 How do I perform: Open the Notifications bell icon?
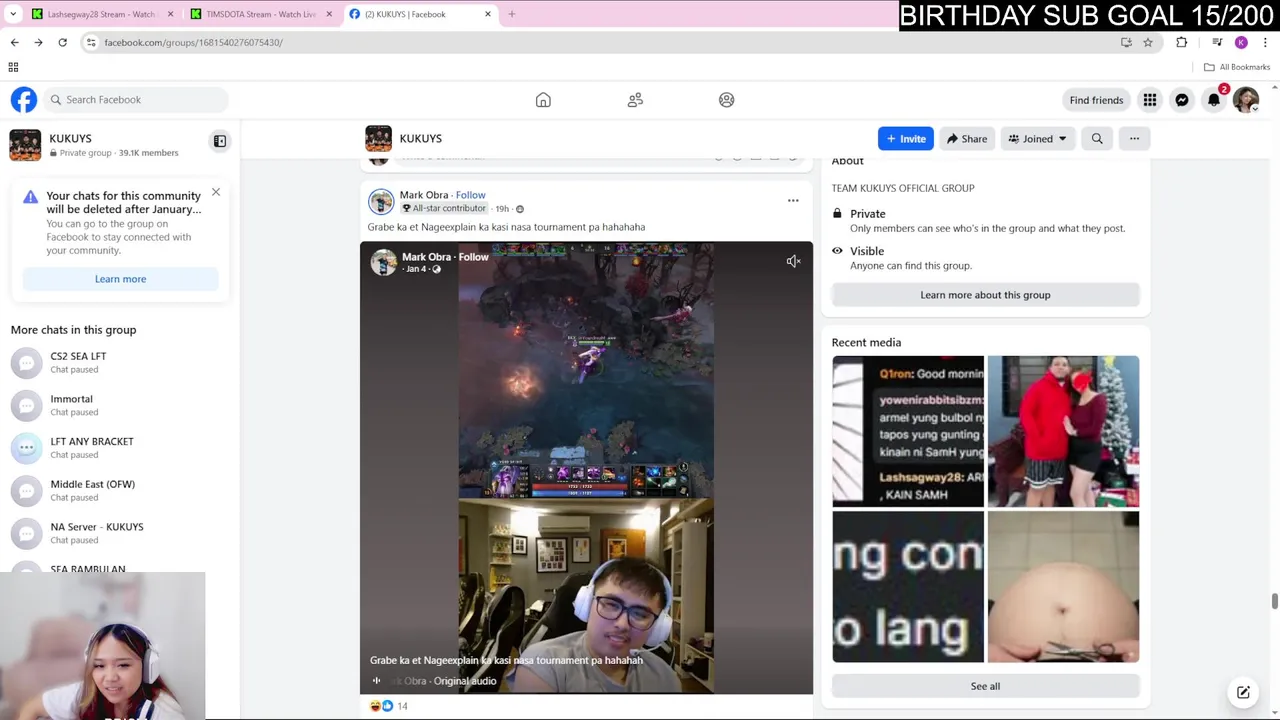[x=1214, y=100]
